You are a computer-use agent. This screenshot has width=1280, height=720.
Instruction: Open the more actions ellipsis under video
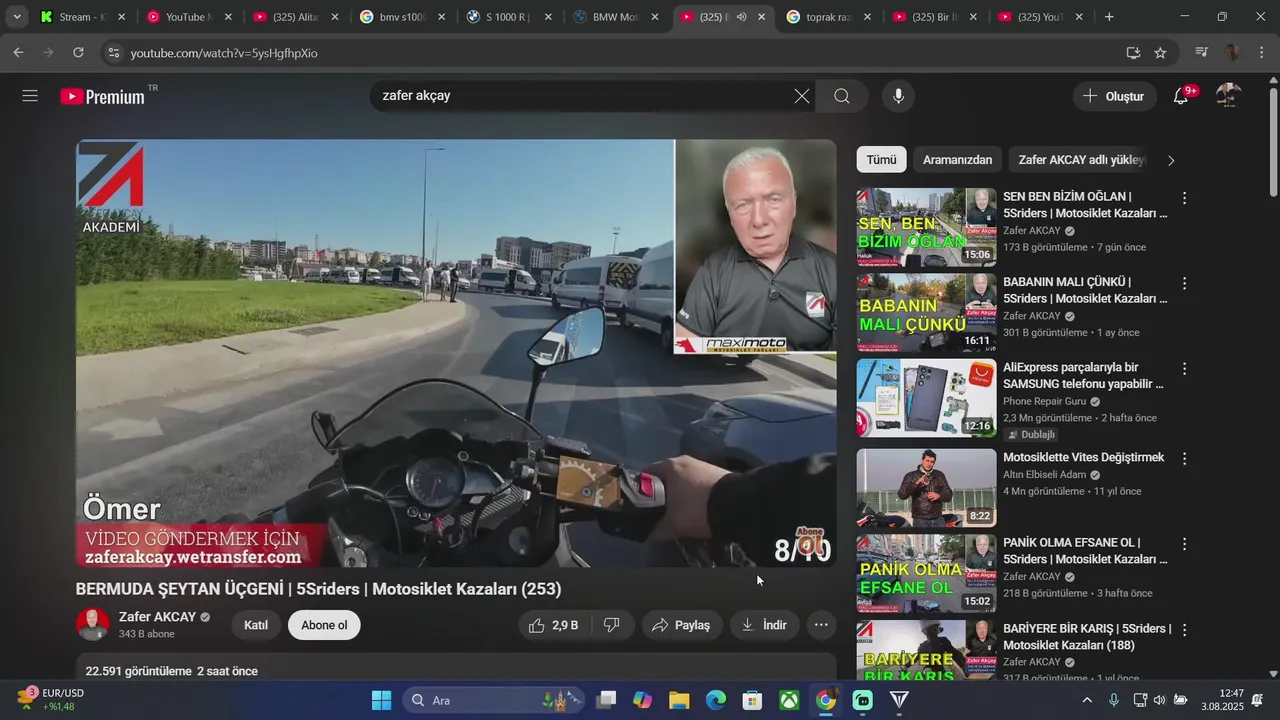pyautogui.click(x=821, y=625)
